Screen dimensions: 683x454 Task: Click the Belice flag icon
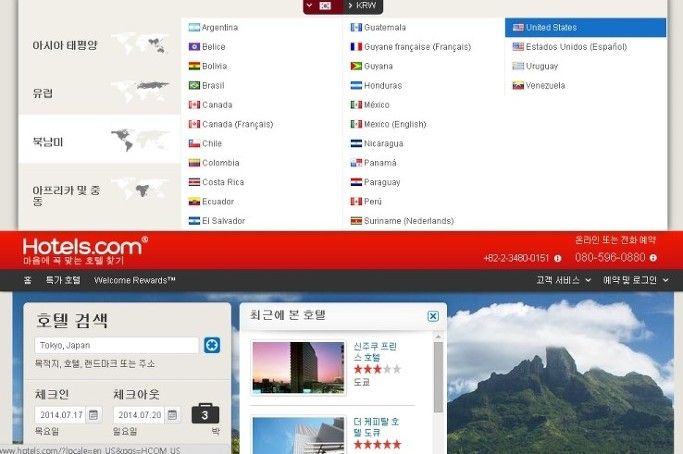click(x=194, y=47)
